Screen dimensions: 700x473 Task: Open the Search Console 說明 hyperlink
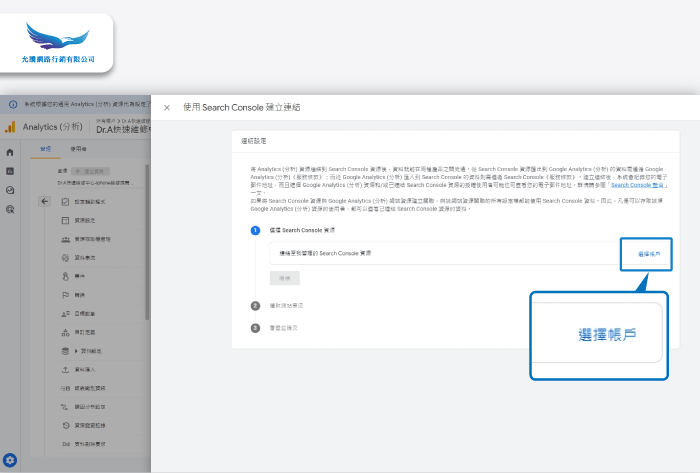click(638, 185)
